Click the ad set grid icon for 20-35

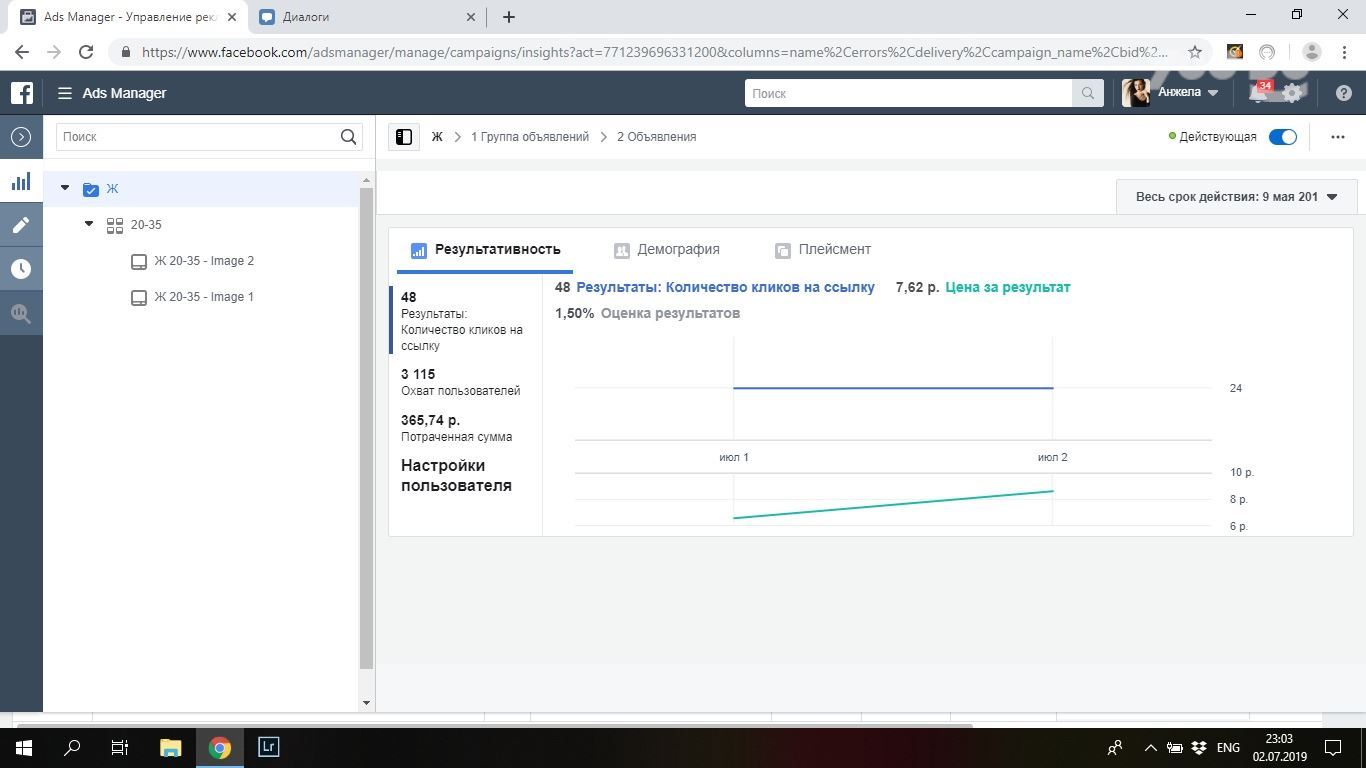pos(115,225)
